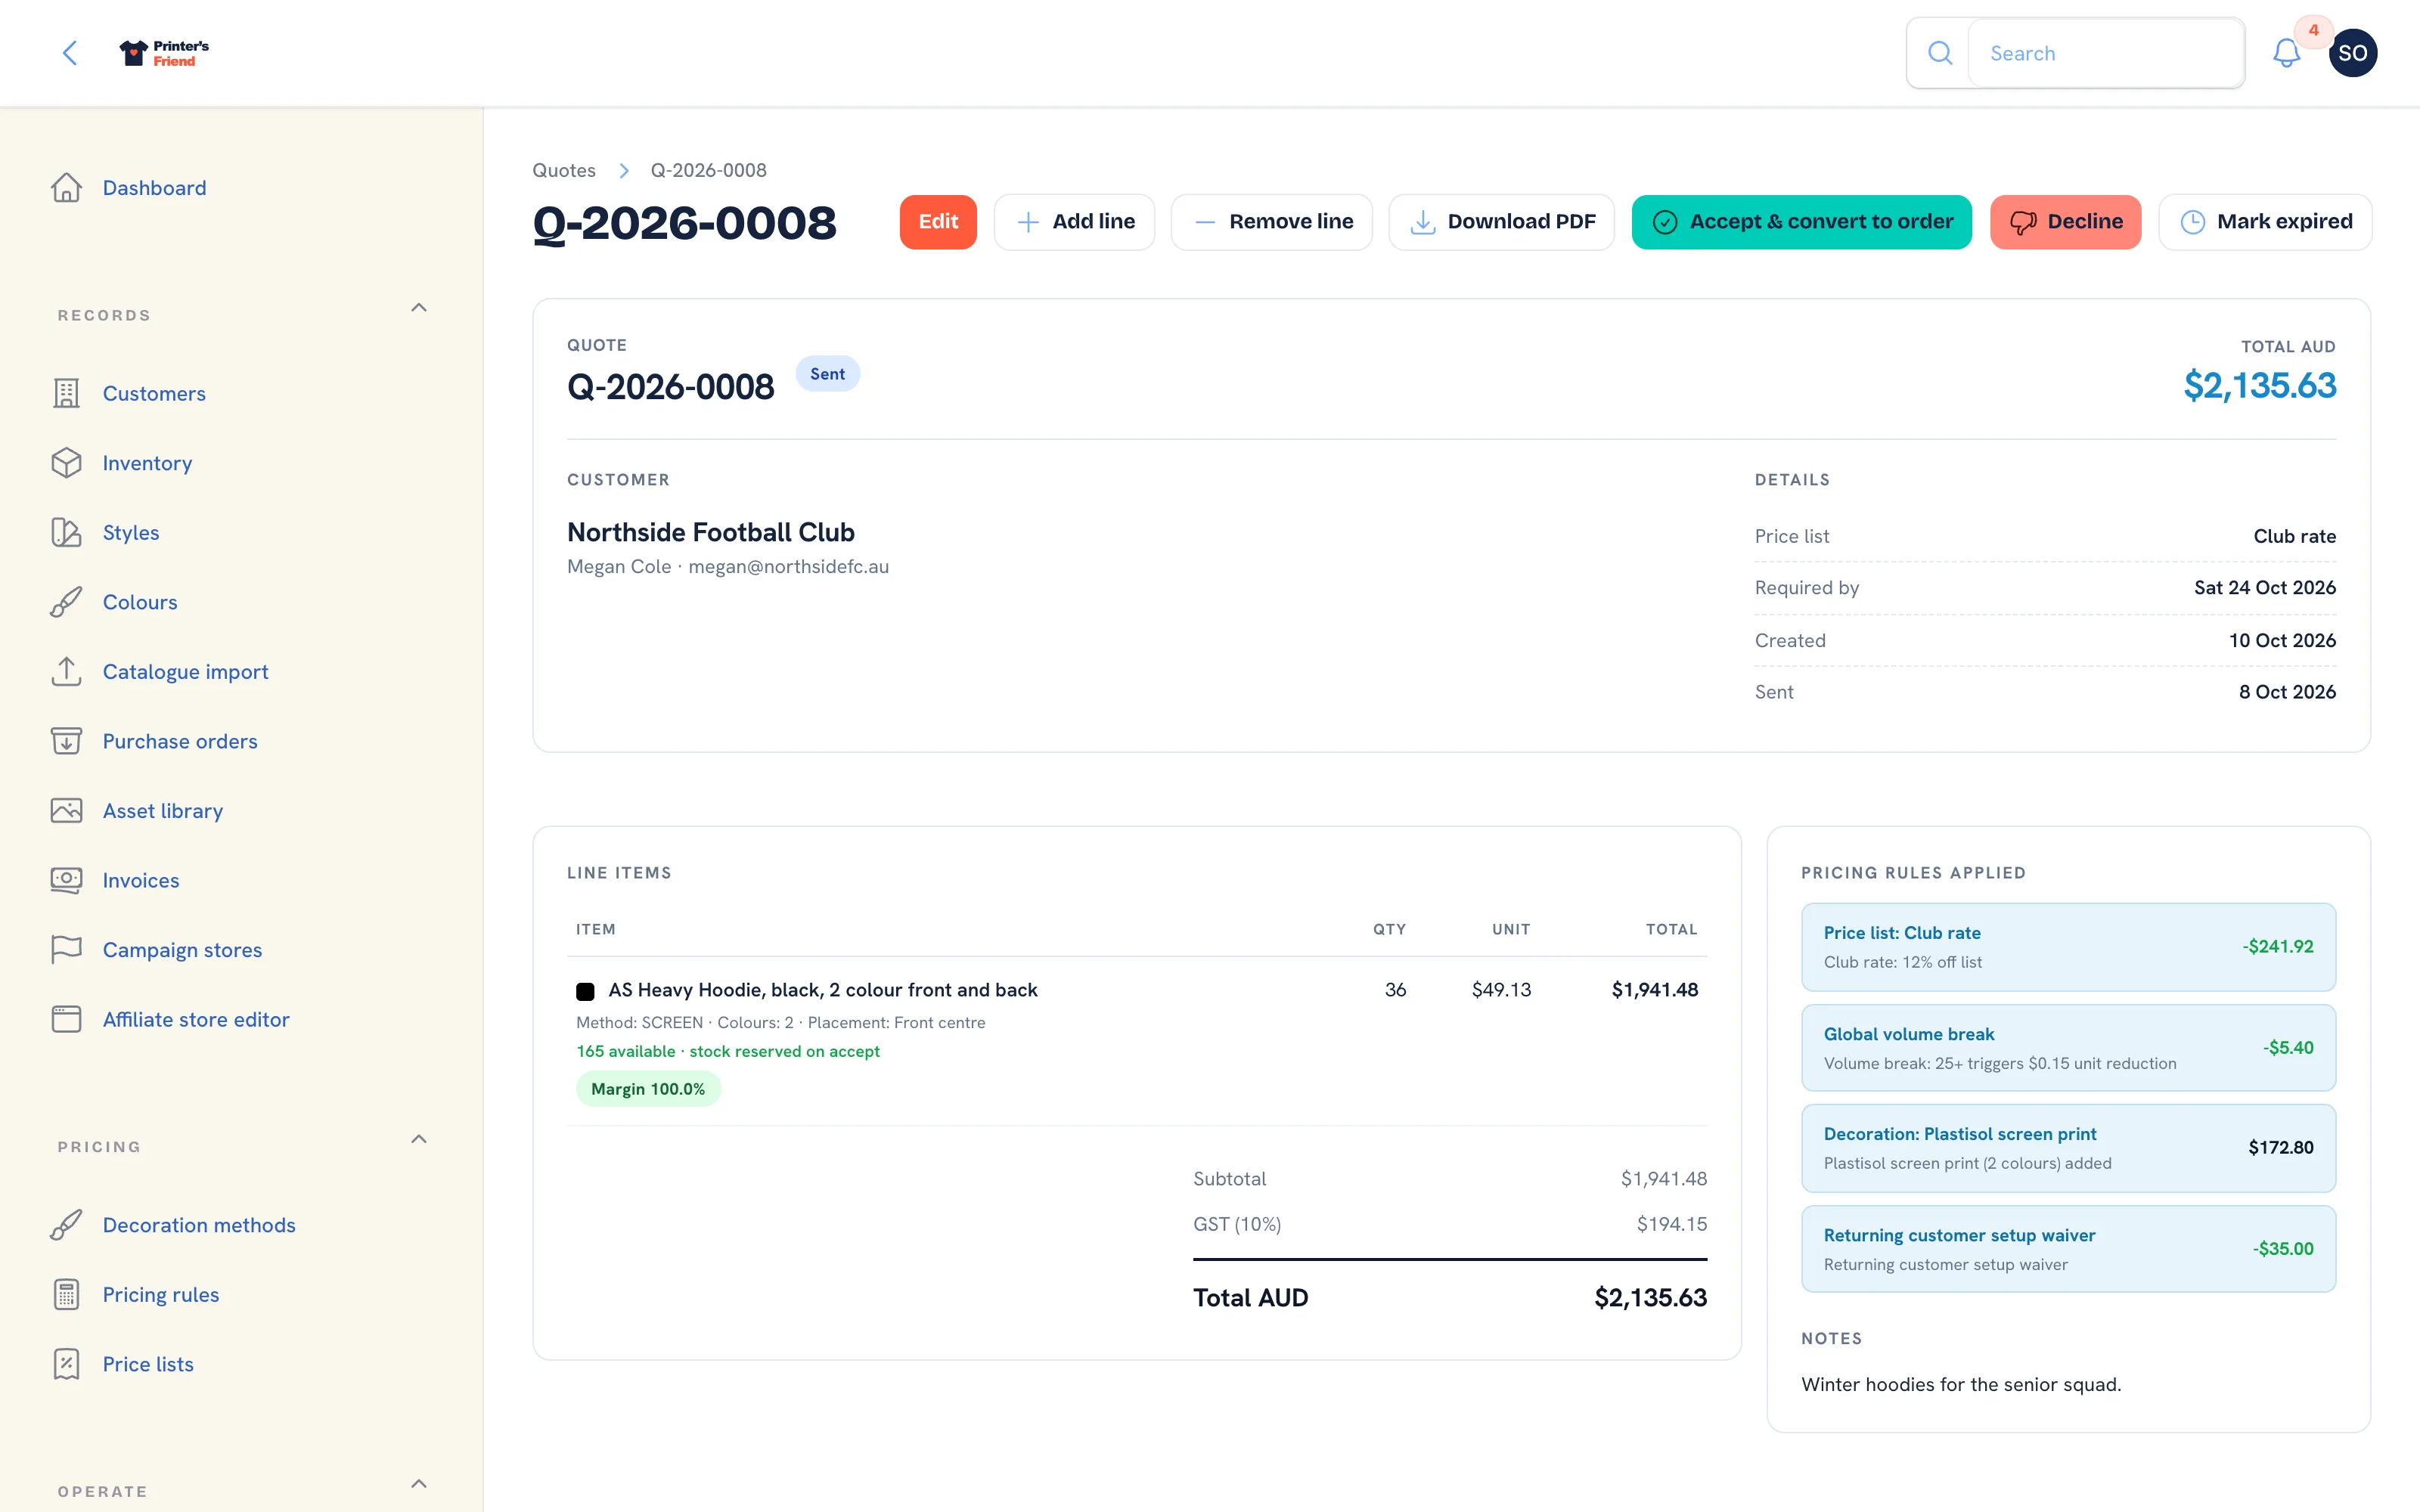Screen dimensions: 2420x1512
Task: Collapse the Operate sidebar section
Action: coord(419,1484)
